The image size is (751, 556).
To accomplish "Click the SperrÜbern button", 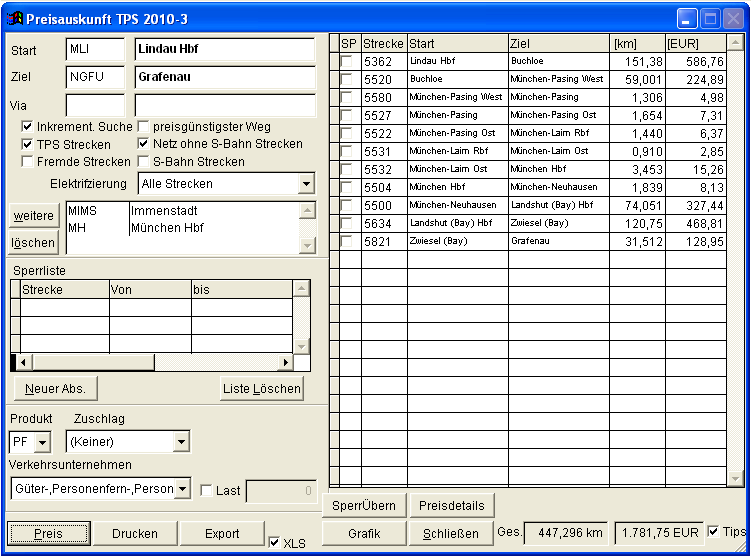I will pos(364,506).
